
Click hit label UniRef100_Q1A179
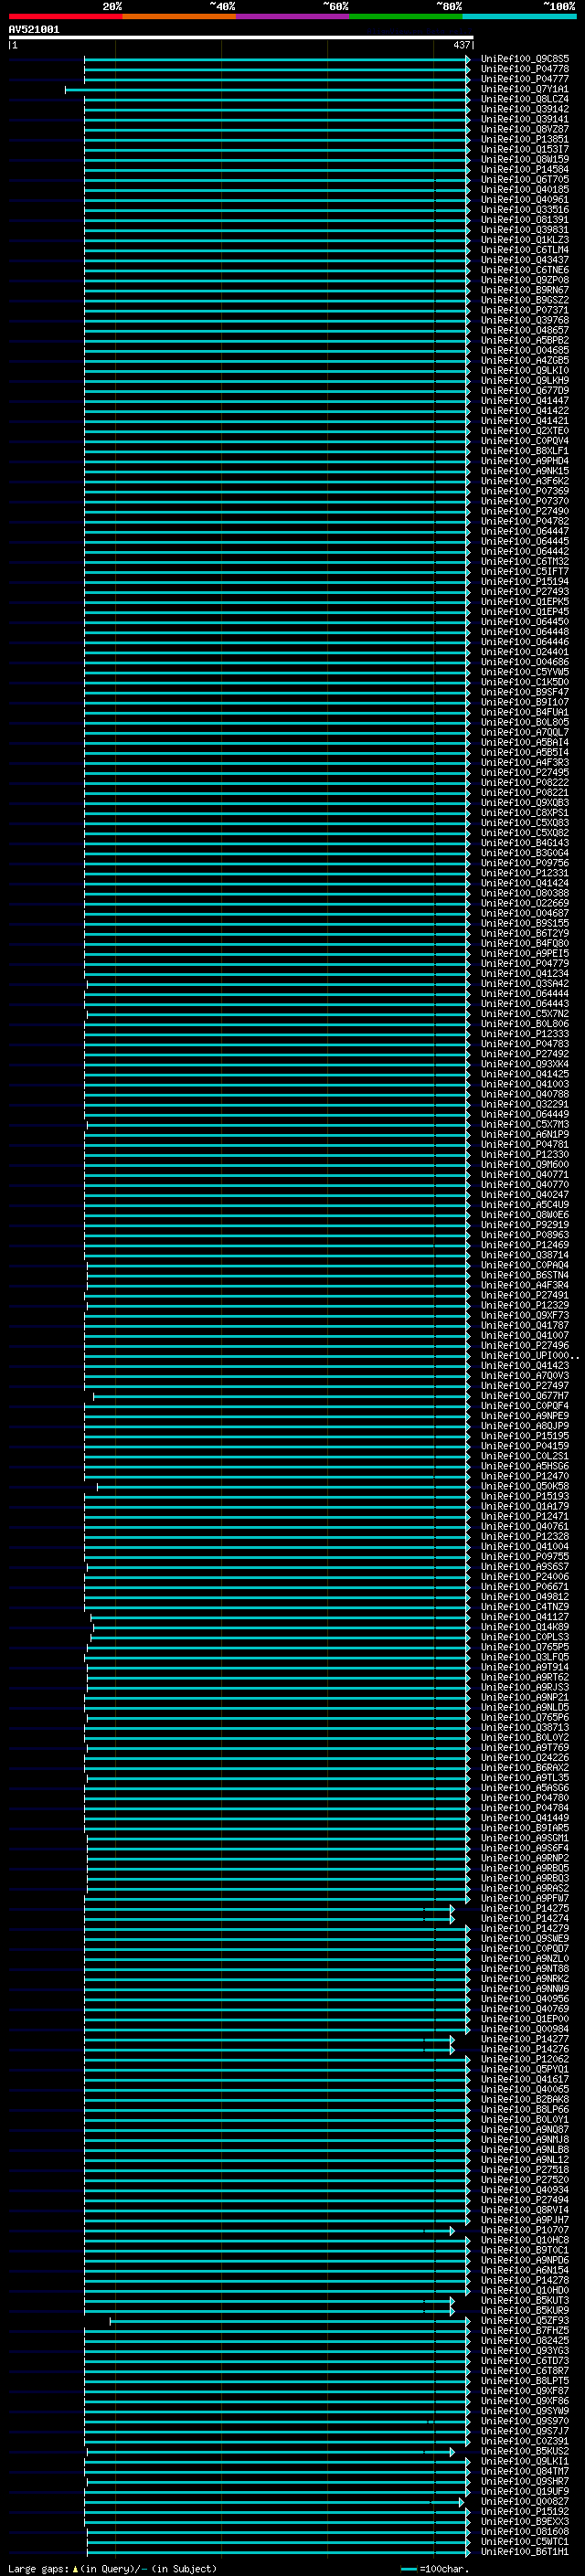[x=525, y=1506]
